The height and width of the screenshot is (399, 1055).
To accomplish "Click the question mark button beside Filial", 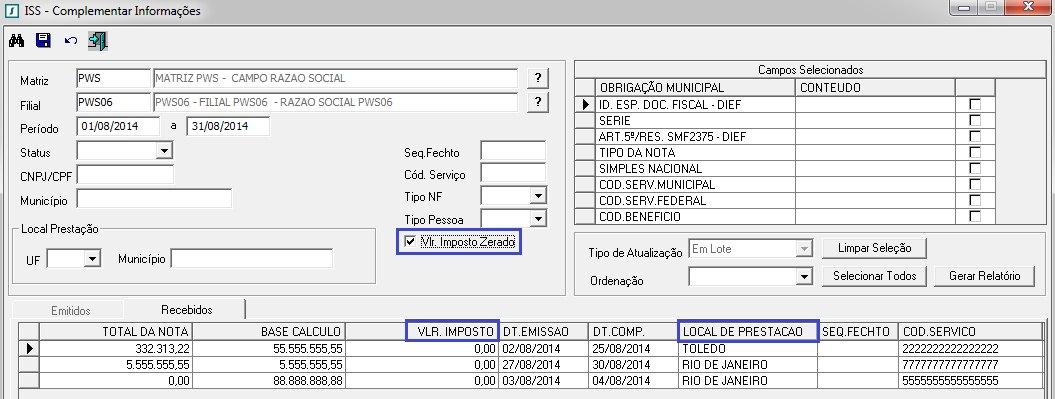I will (538, 102).
